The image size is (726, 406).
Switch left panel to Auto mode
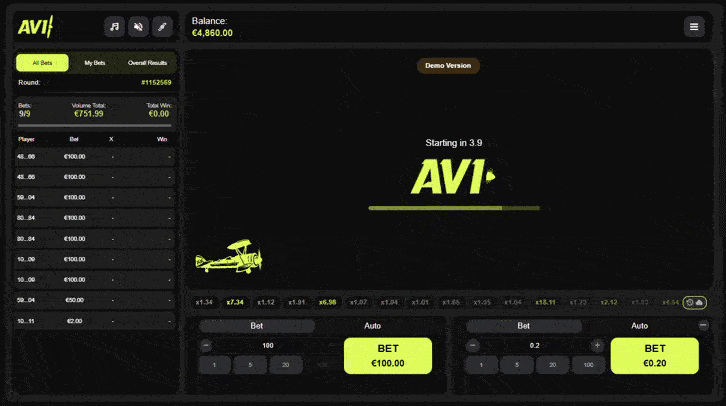coord(372,325)
